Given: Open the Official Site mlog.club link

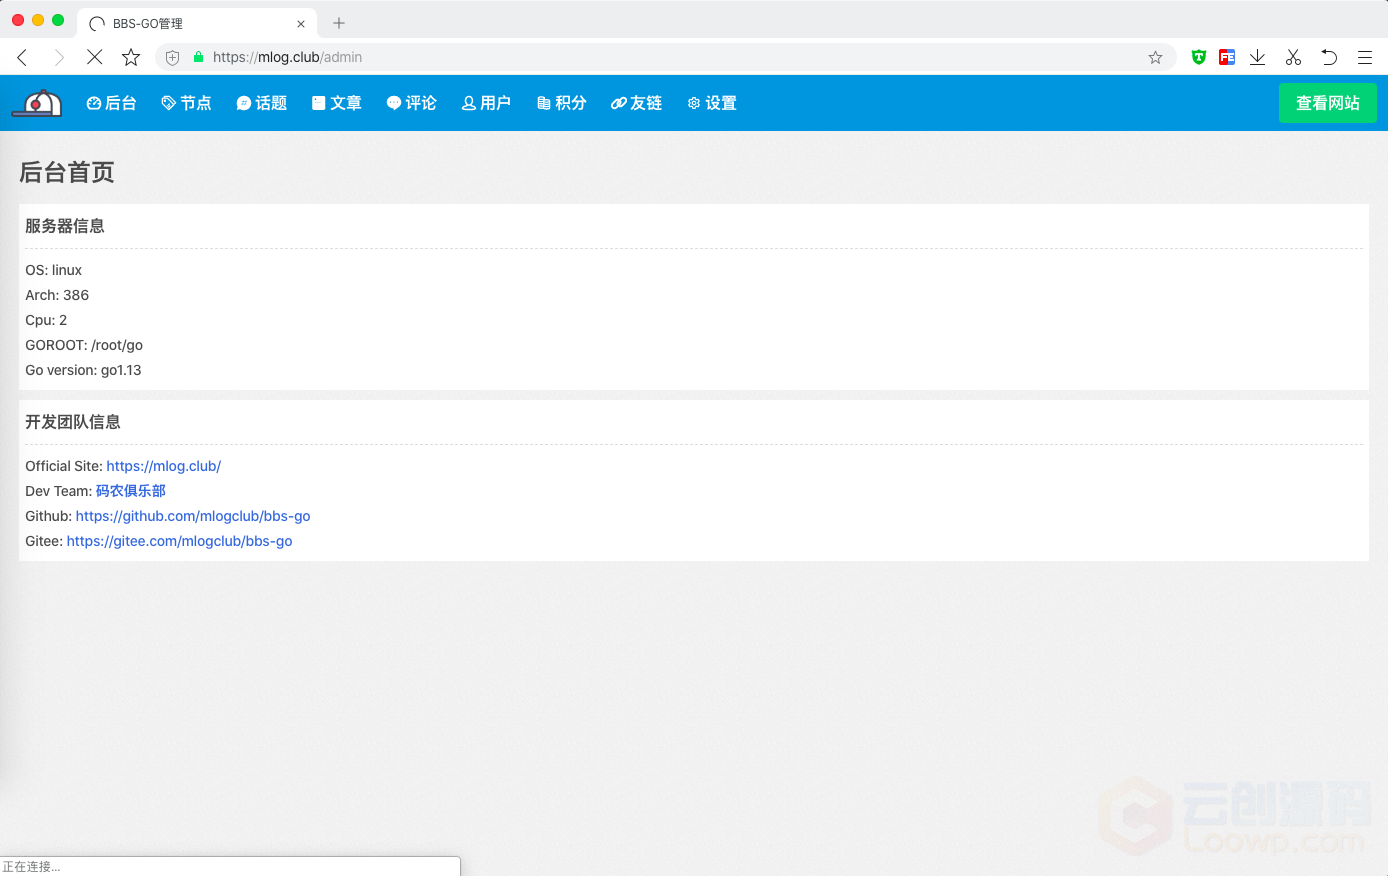Looking at the screenshot, I should click(x=164, y=466).
